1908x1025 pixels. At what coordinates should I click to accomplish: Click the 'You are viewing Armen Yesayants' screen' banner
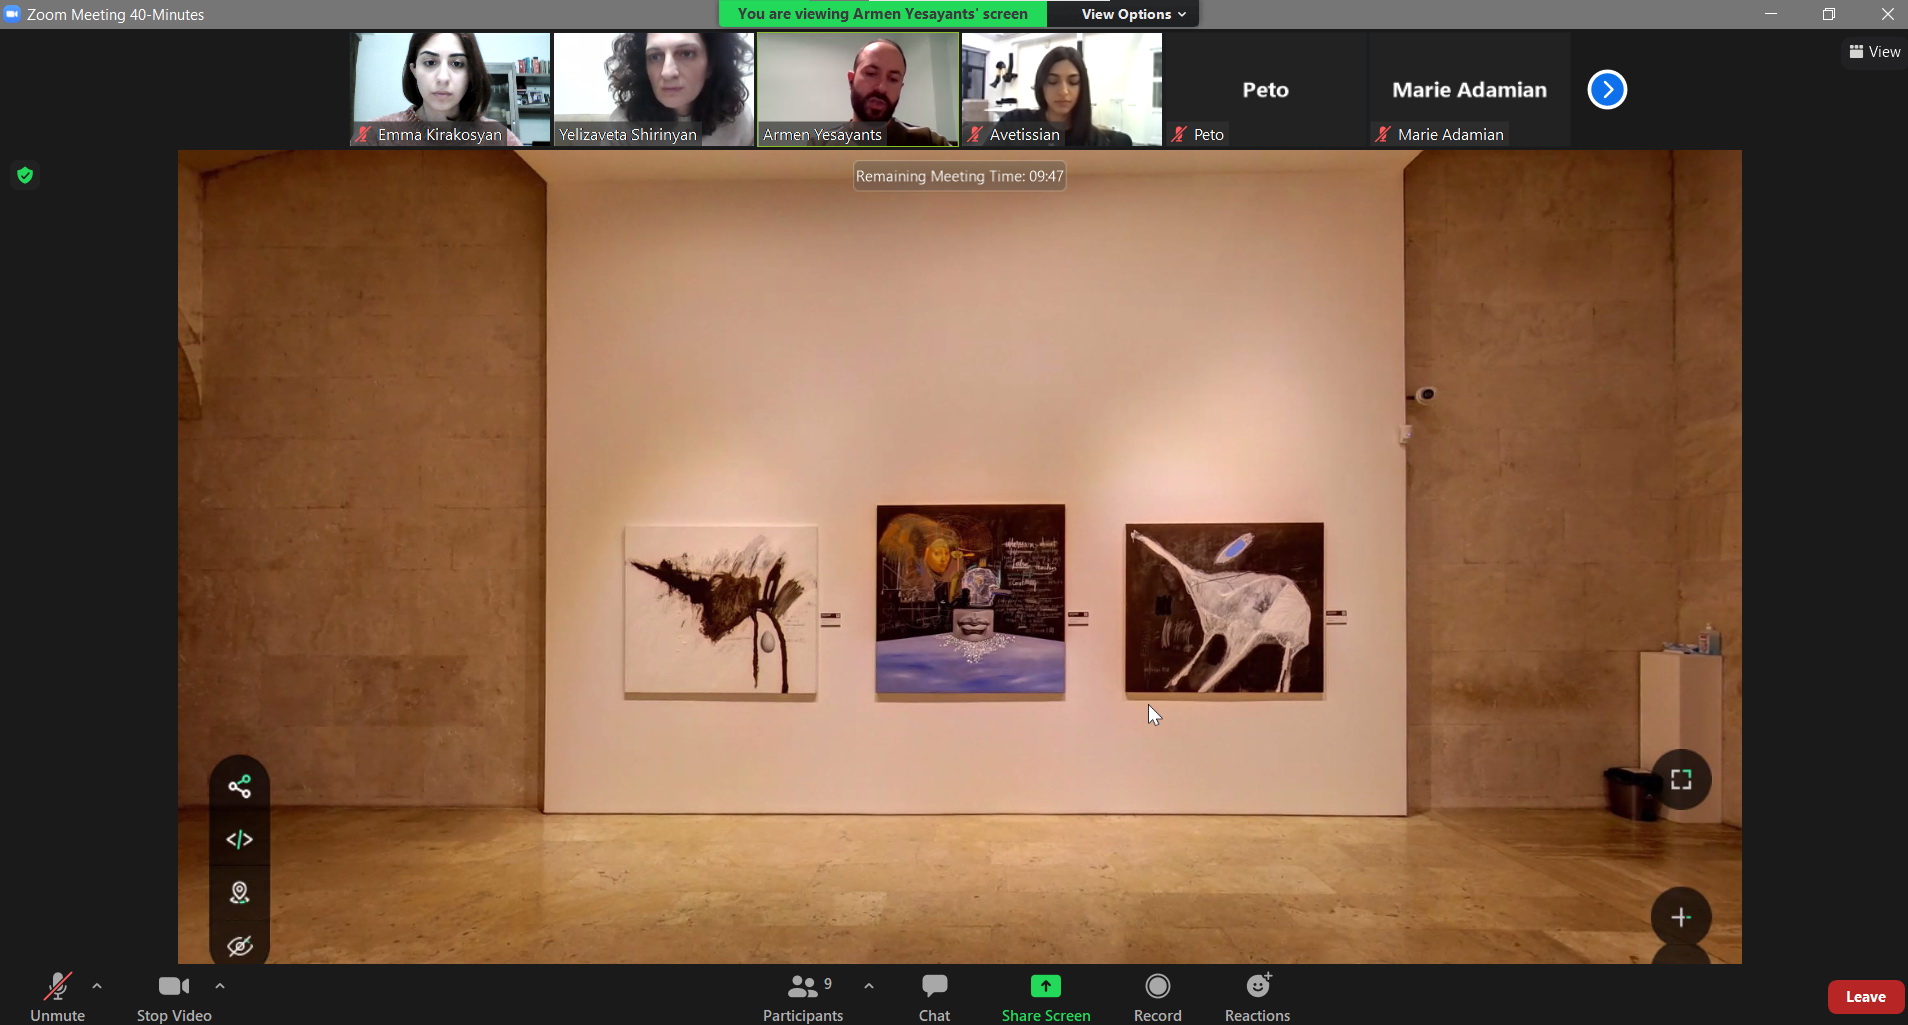883,14
